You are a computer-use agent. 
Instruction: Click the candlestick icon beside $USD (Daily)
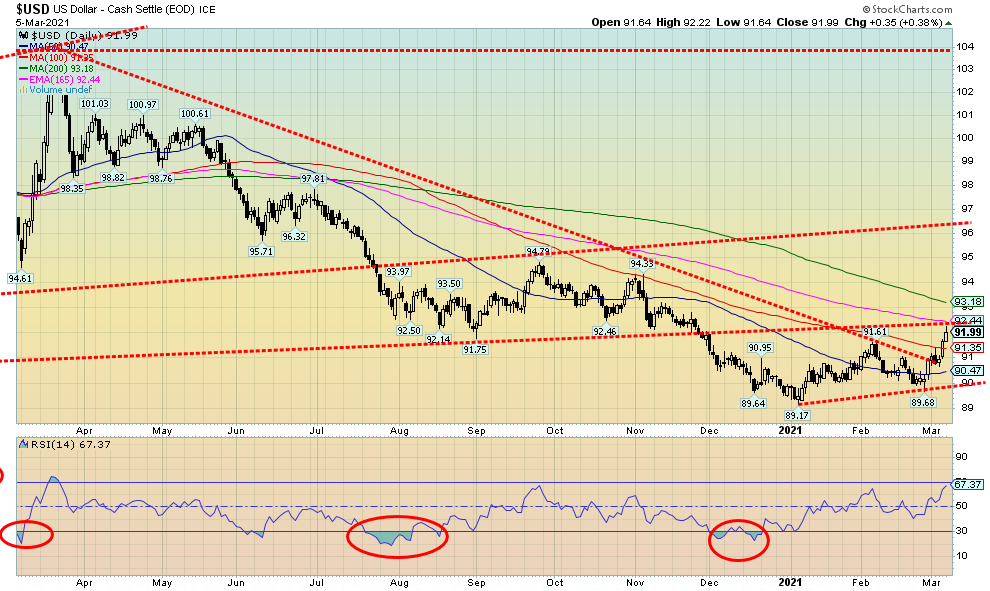pyautogui.click(x=25, y=37)
